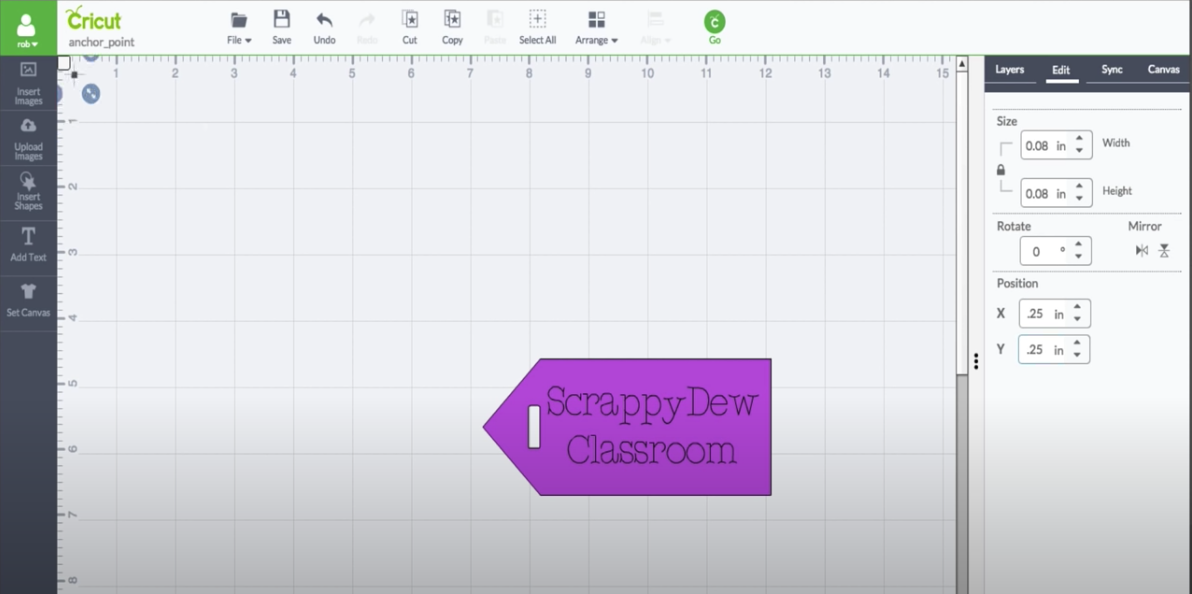Open Insert Images from left sidebar
Image resolution: width=1192 pixels, height=594 pixels.
28,82
